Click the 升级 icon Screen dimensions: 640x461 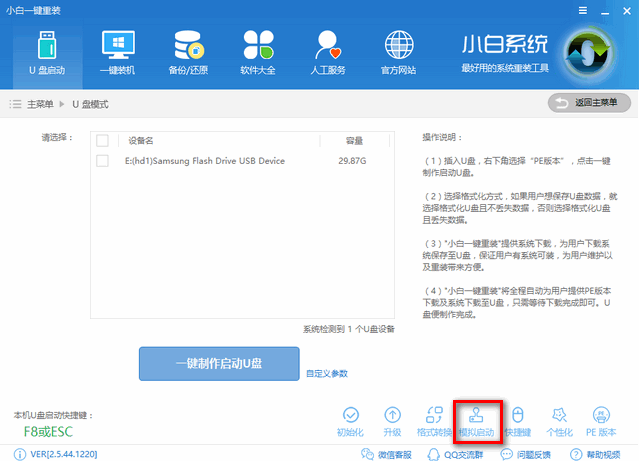tap(392, 422)
